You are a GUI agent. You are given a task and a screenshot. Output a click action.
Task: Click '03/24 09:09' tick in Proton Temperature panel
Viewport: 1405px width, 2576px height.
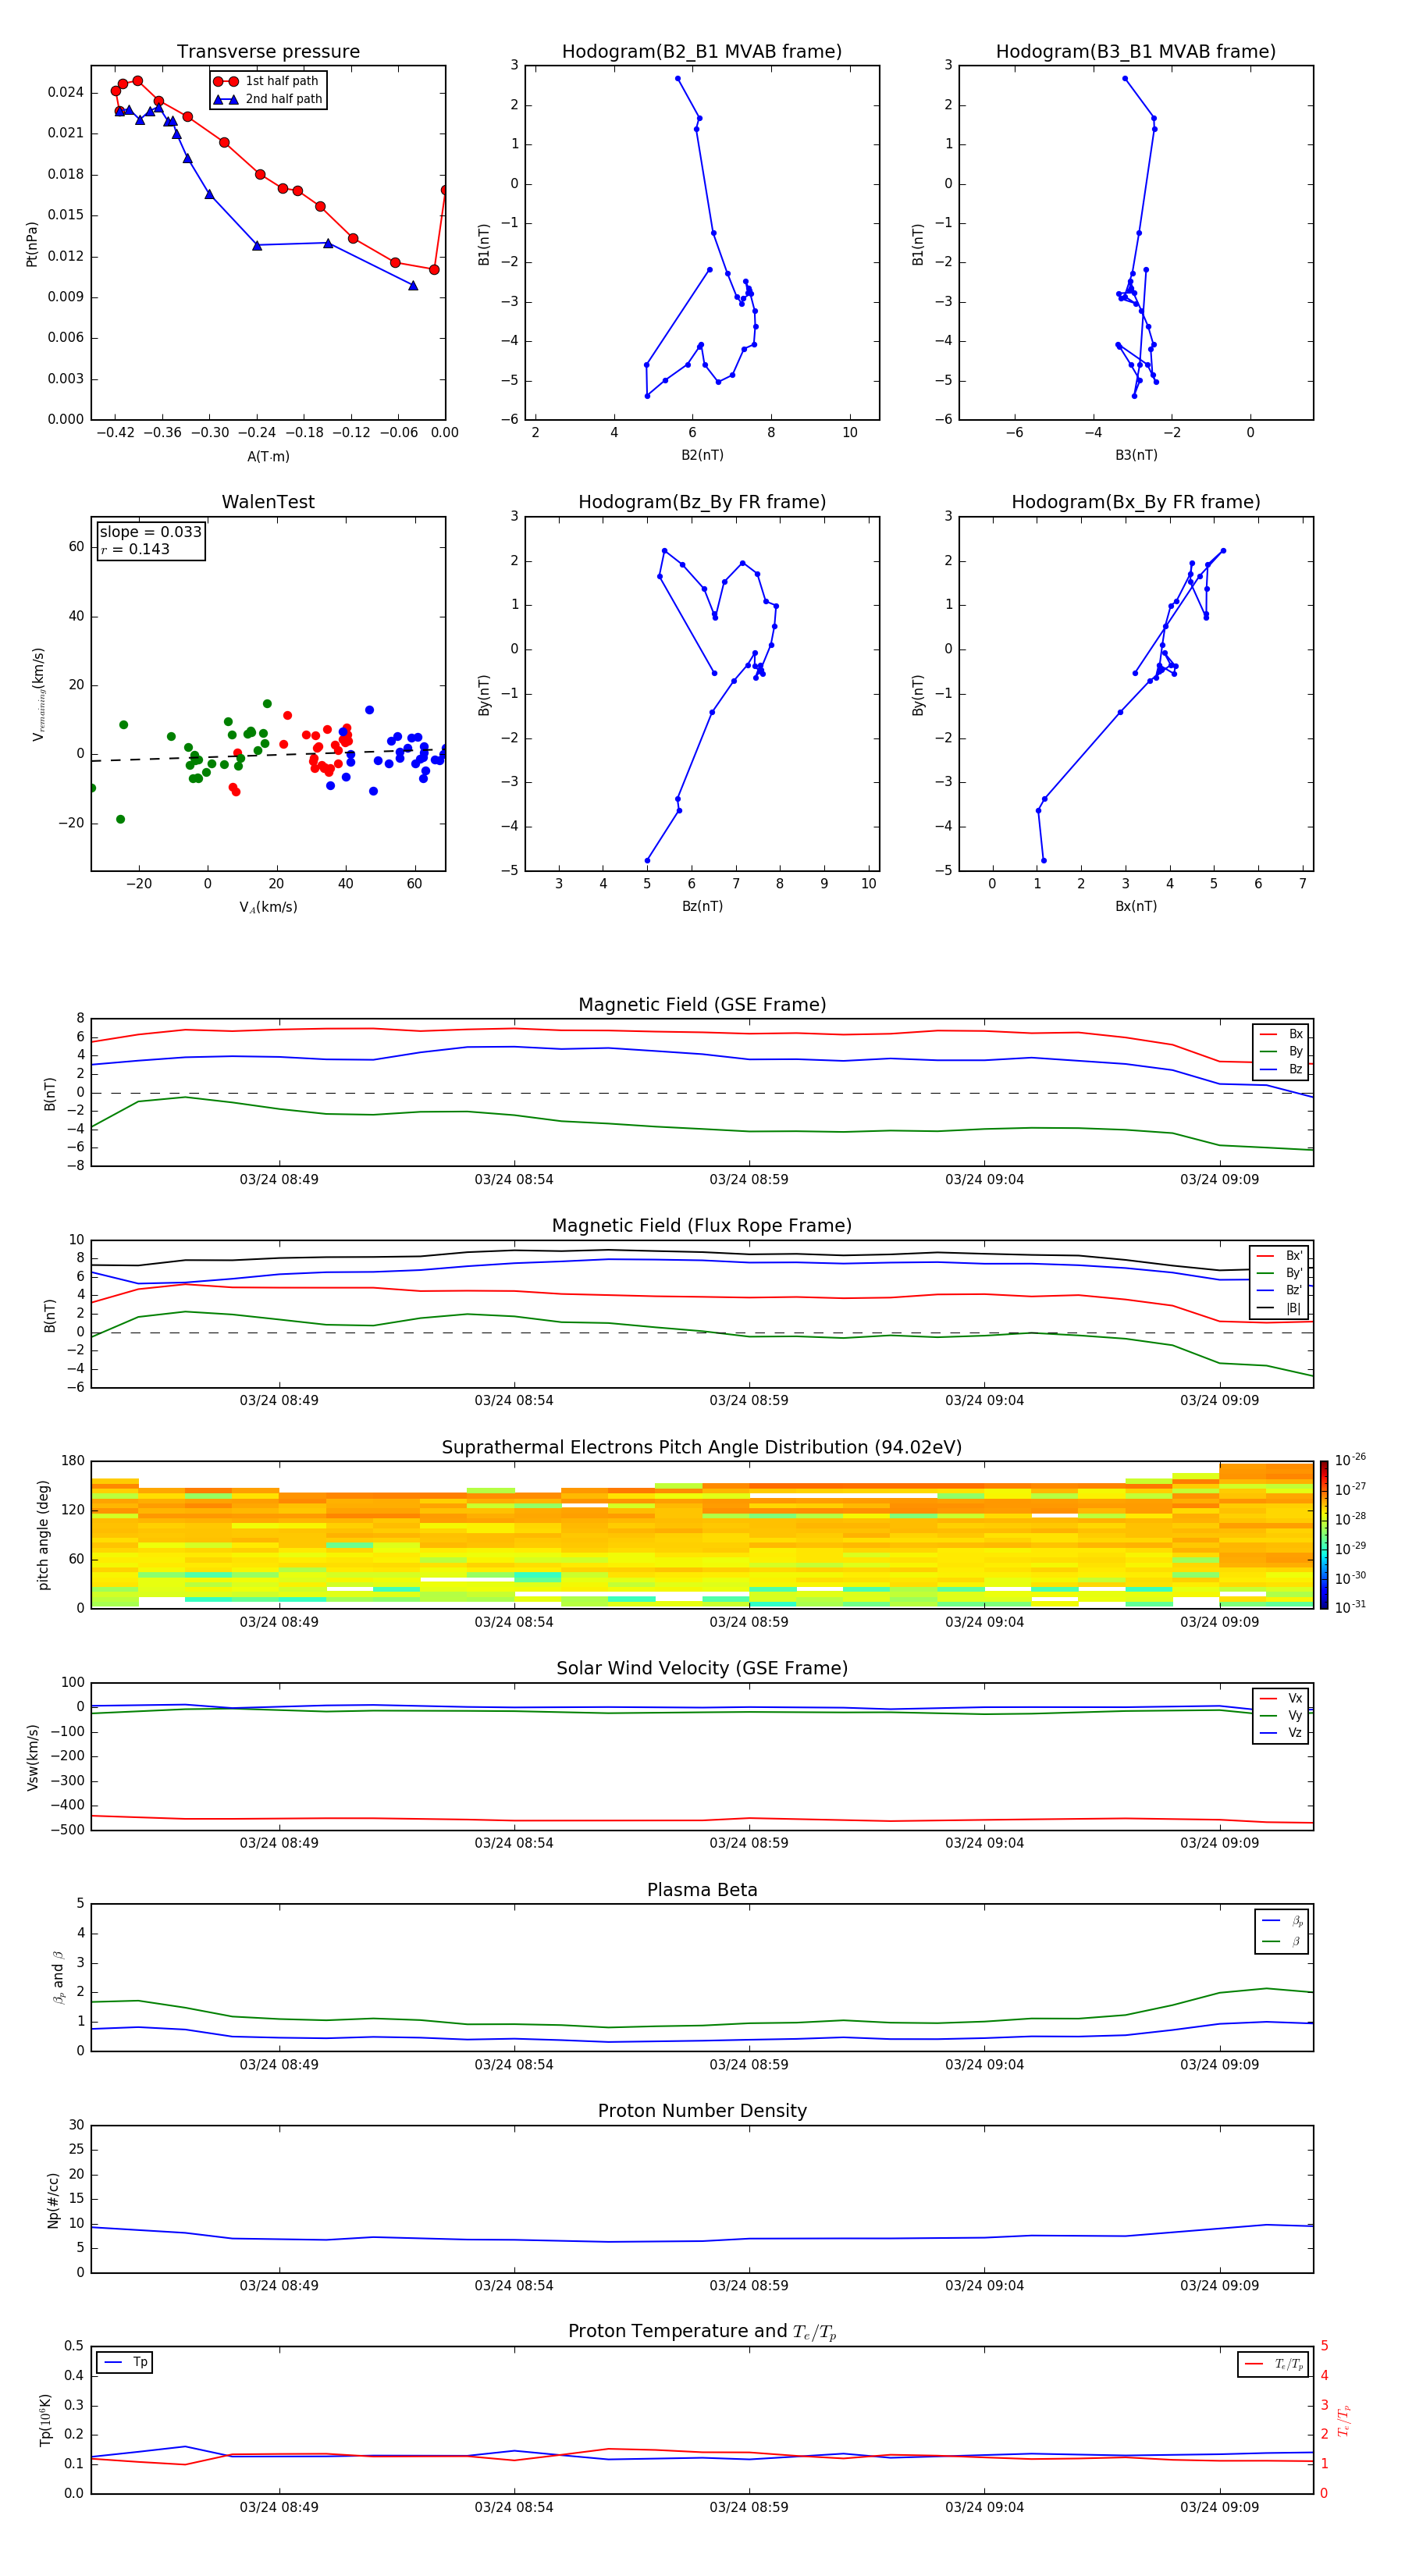pos(1219,2507)
